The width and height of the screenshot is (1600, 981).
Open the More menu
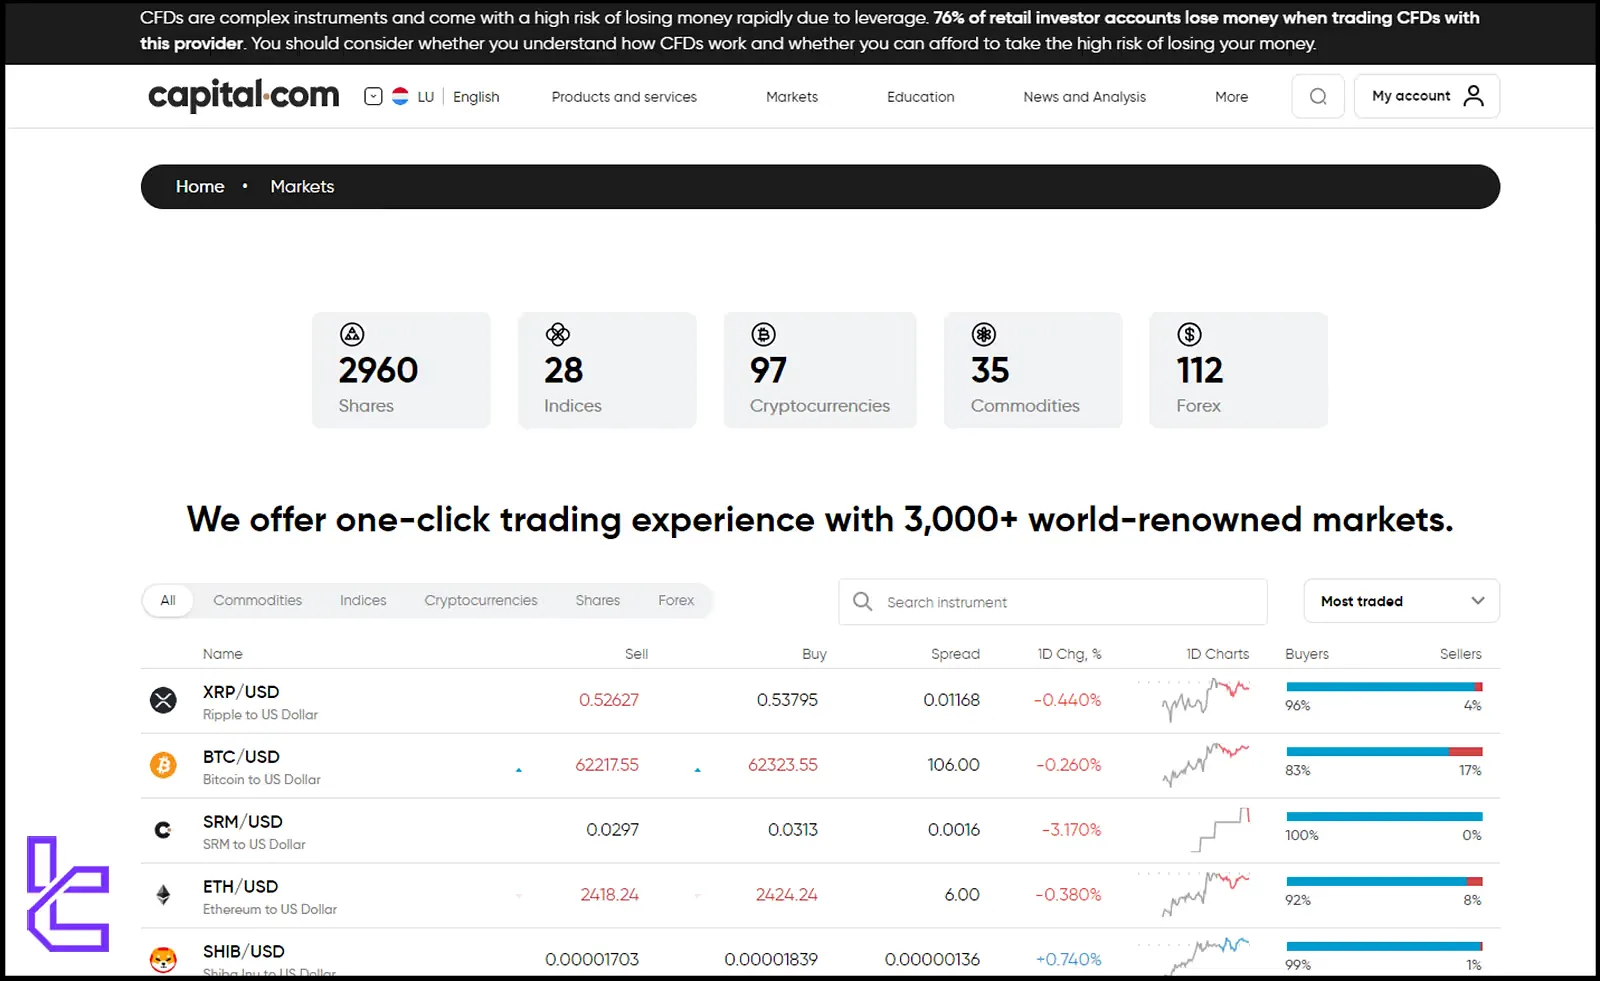click(x=1231, y=97)
